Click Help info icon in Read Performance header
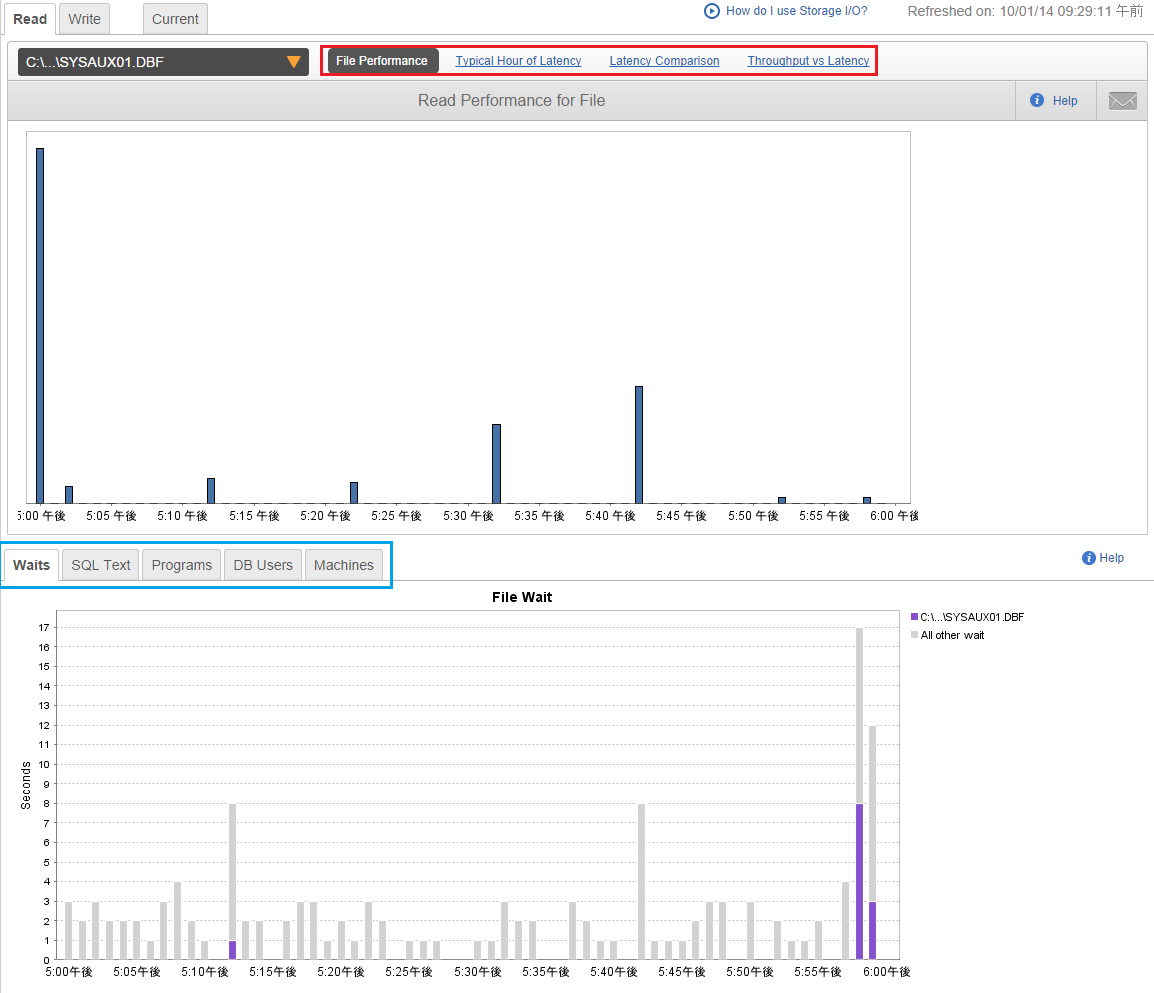Screen dimensions: 1154x993 click(1037, 100)
